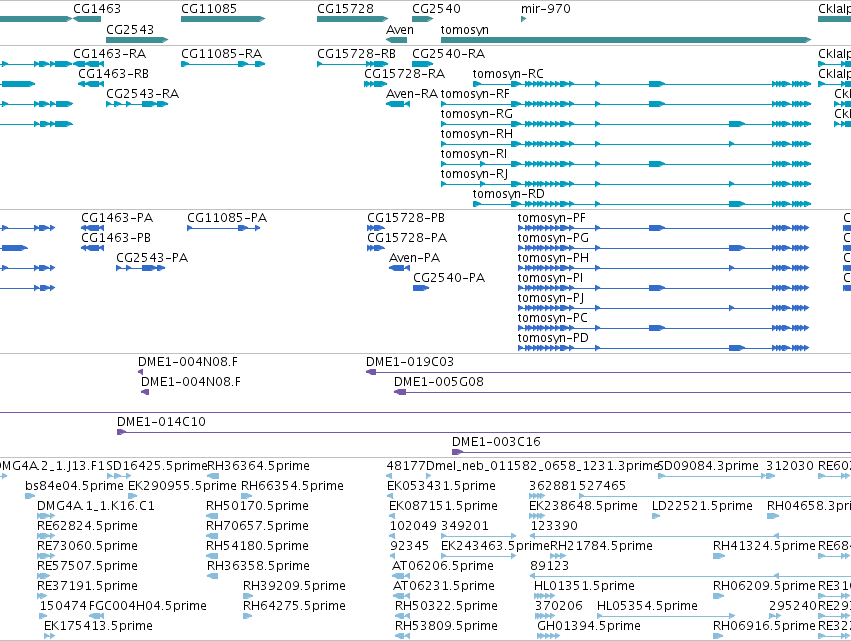Image resolution: width=851 pixels, height=641 pixels.
Task: Select EST RH66354.5prime
Action: tap(246, 496)
